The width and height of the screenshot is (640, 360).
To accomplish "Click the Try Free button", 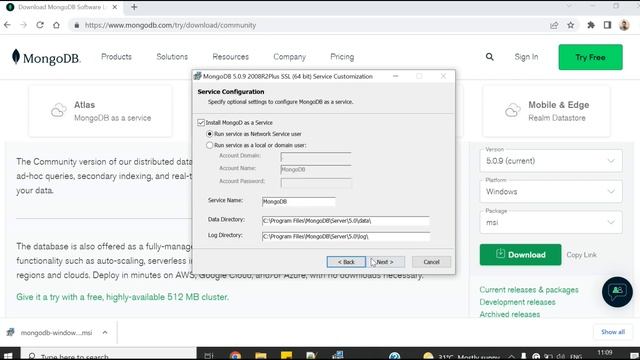I will click(x=591, y=57).
